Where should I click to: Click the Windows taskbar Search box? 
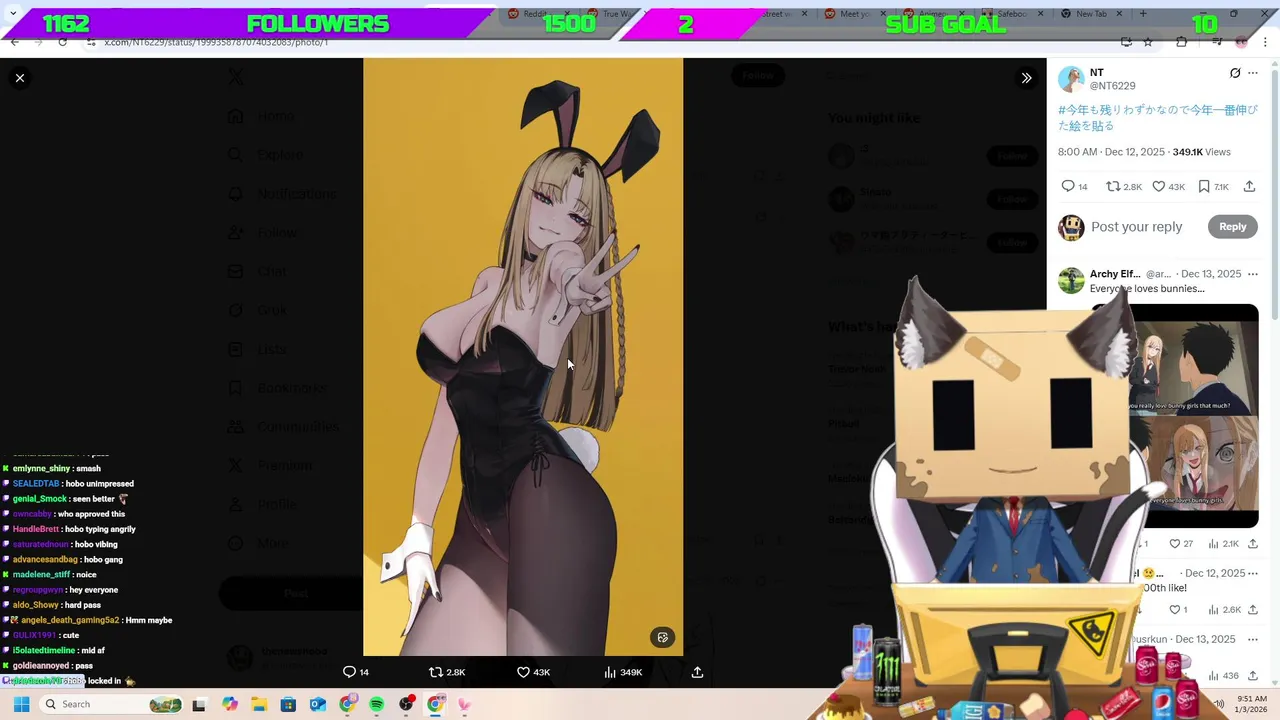tap(113, 704)
